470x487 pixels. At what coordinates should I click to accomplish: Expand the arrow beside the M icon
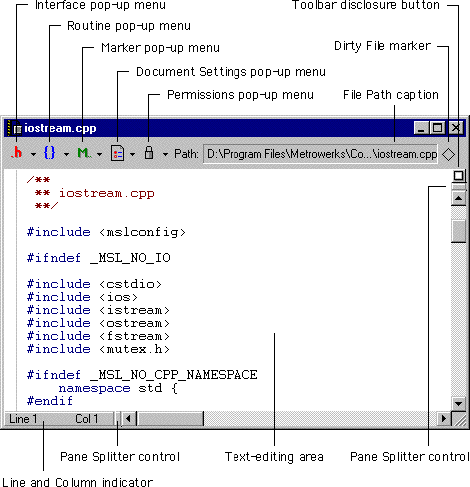100,154
